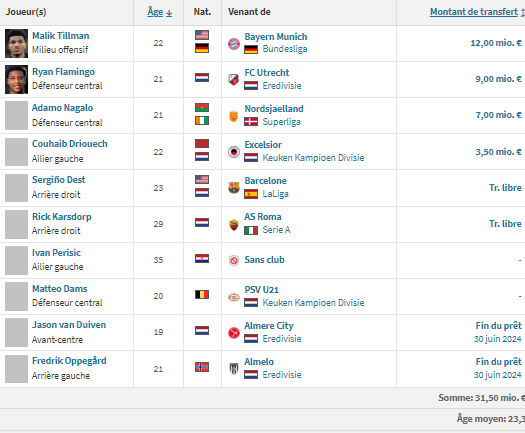Open the Keuken Kampioen Divisie link for Excelsior

[x=313, y=158]
